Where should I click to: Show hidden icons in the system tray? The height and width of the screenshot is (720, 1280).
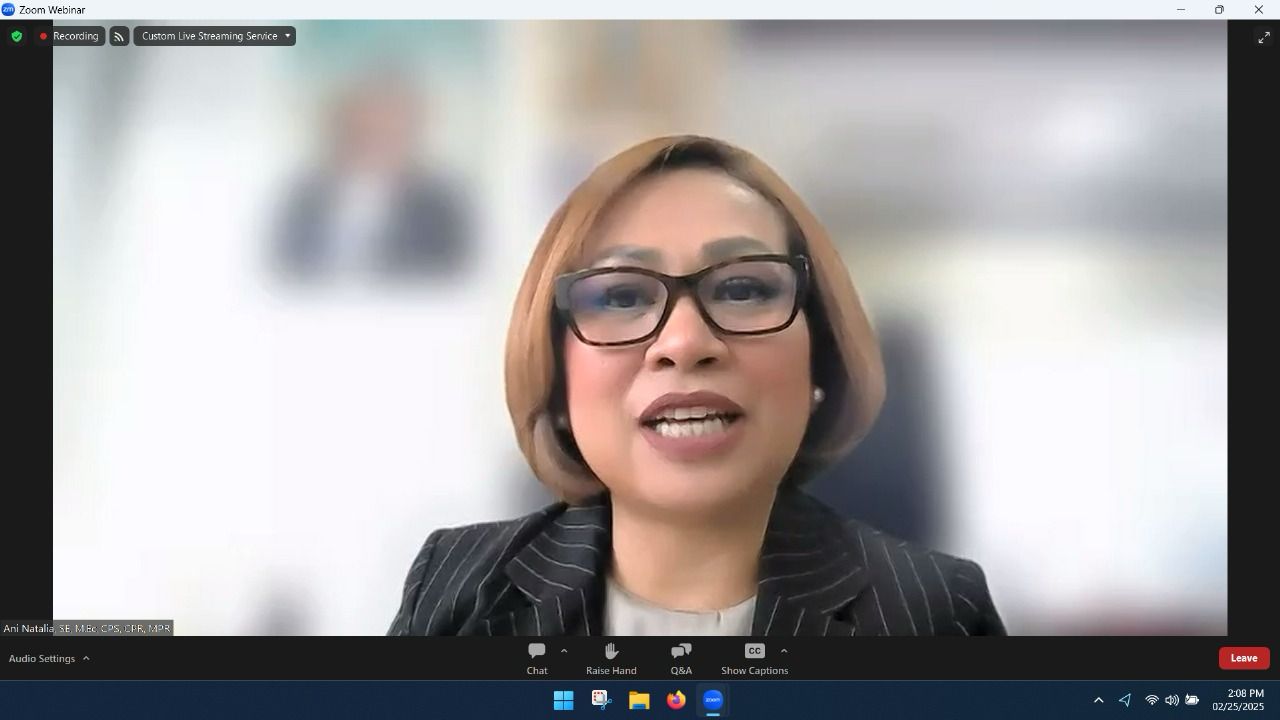click(x=1098, y=700)
